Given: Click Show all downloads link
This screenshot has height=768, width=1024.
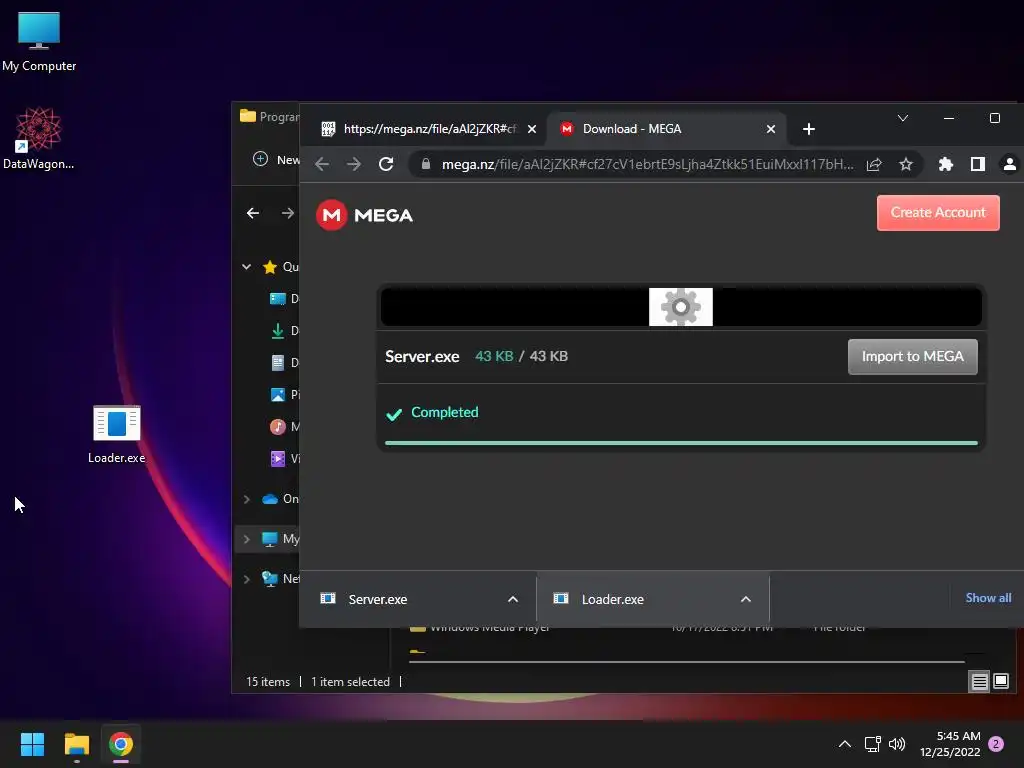Looking at the screenshot, I should [x=988, y=598].
